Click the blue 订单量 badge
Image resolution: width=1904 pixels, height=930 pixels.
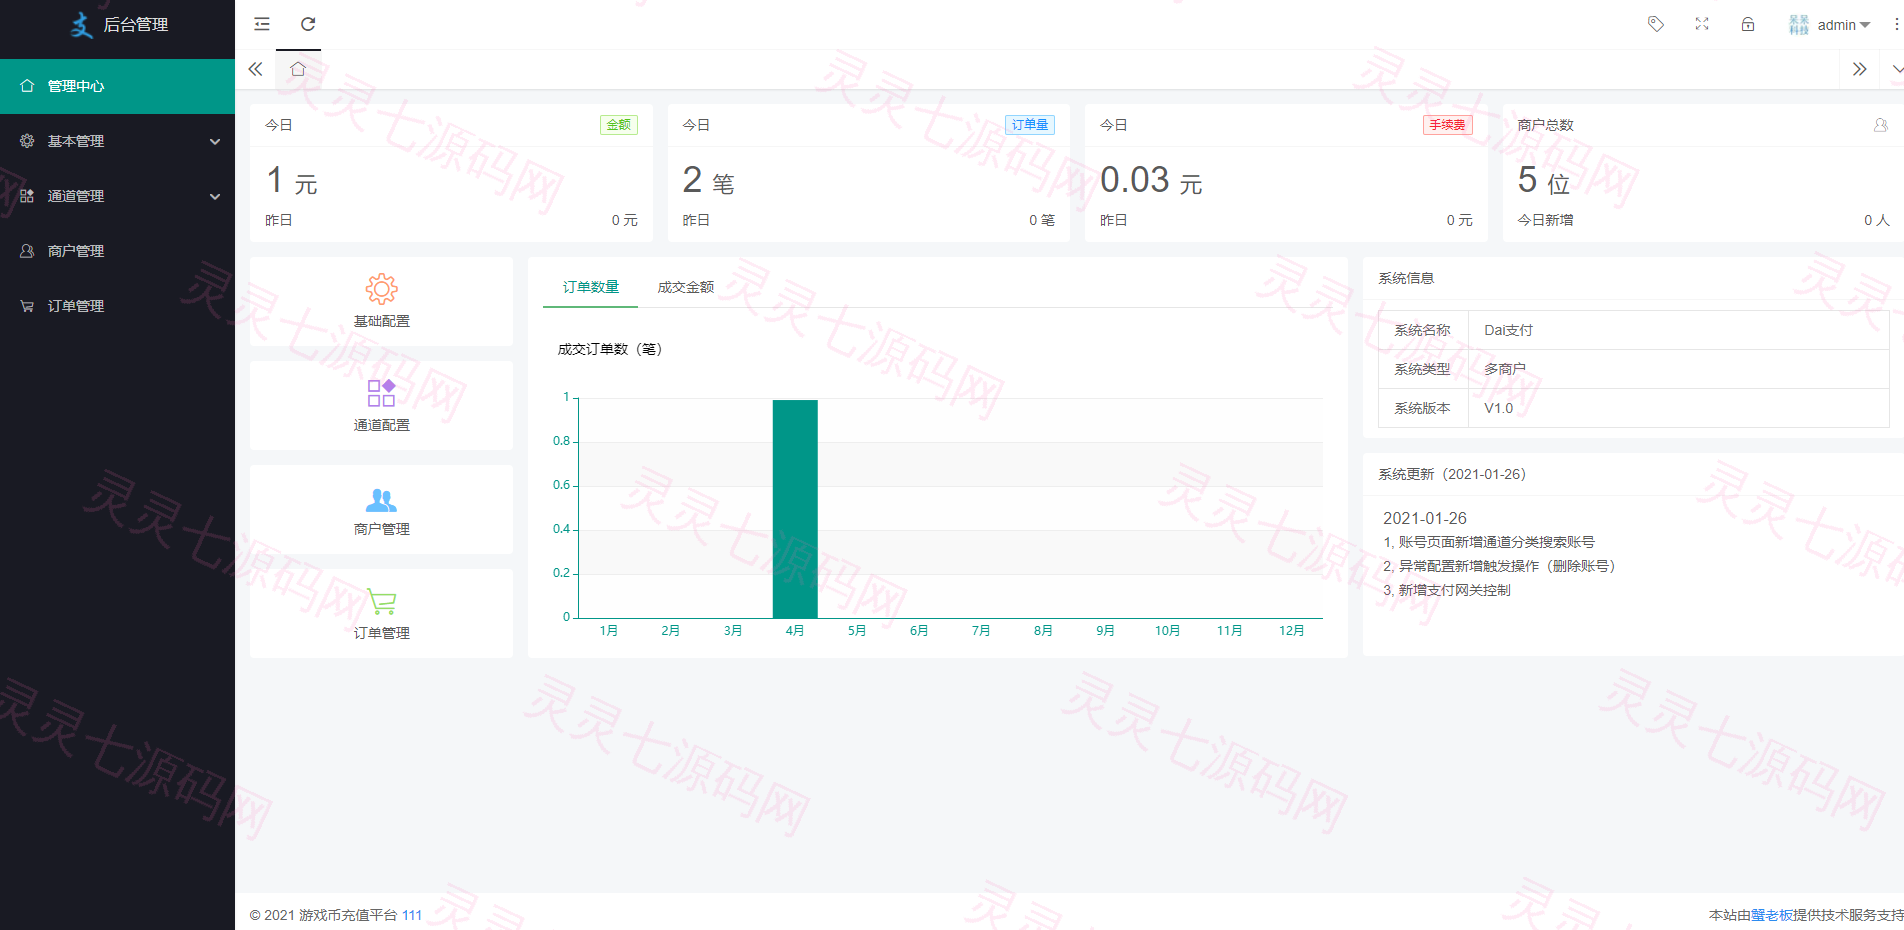click(1030, 125)
